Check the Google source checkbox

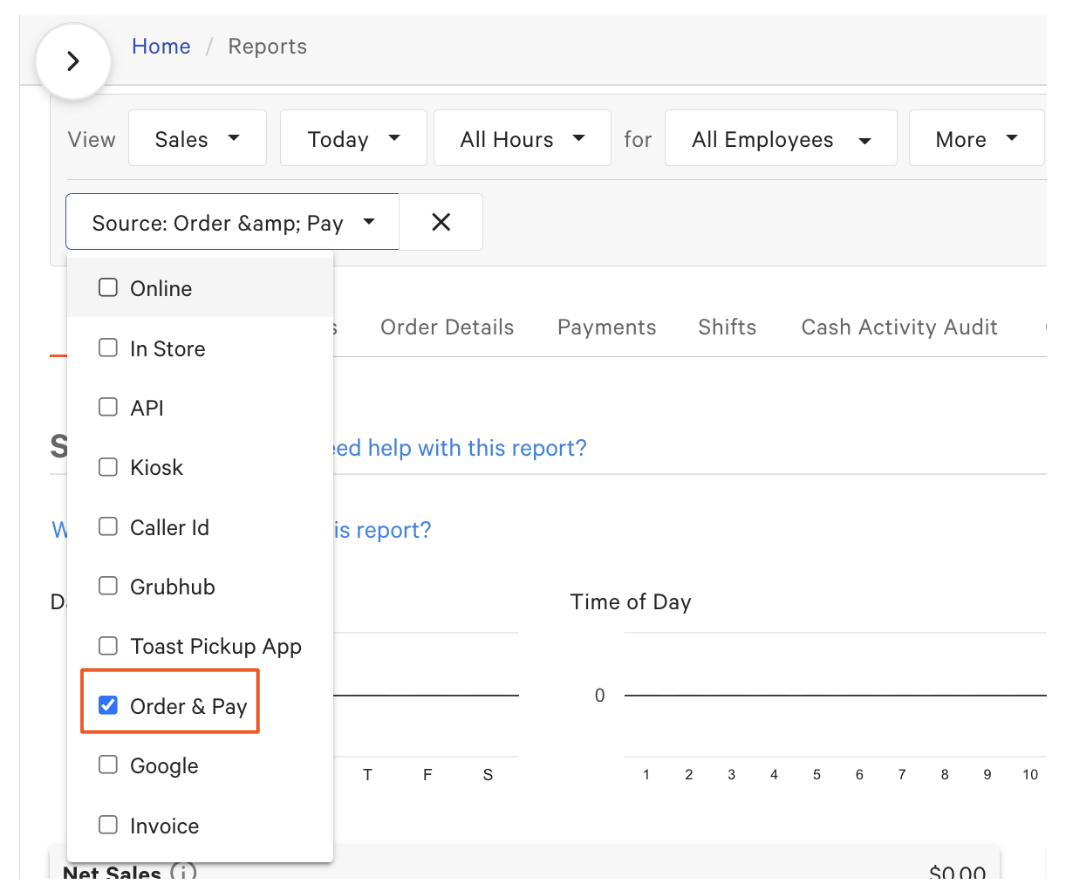pyautogui.click(x=108, y=766)
